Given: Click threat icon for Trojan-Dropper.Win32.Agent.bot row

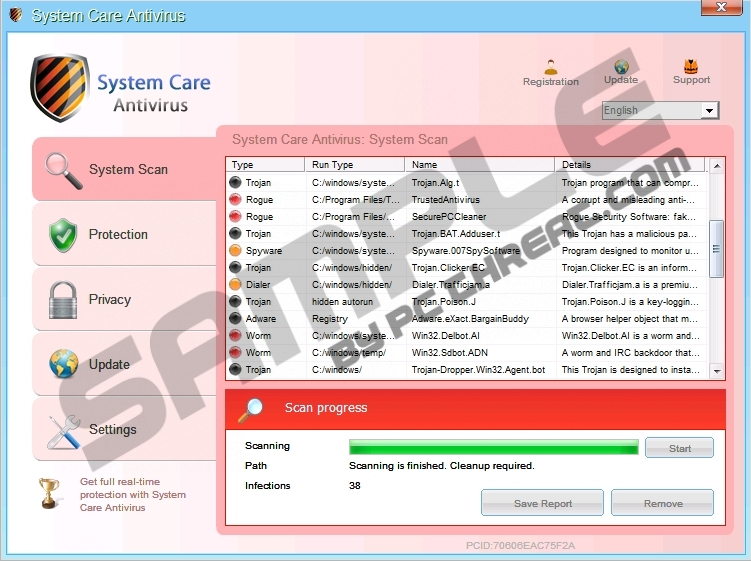Looking at the screenshot, I should tap(235, 369).
